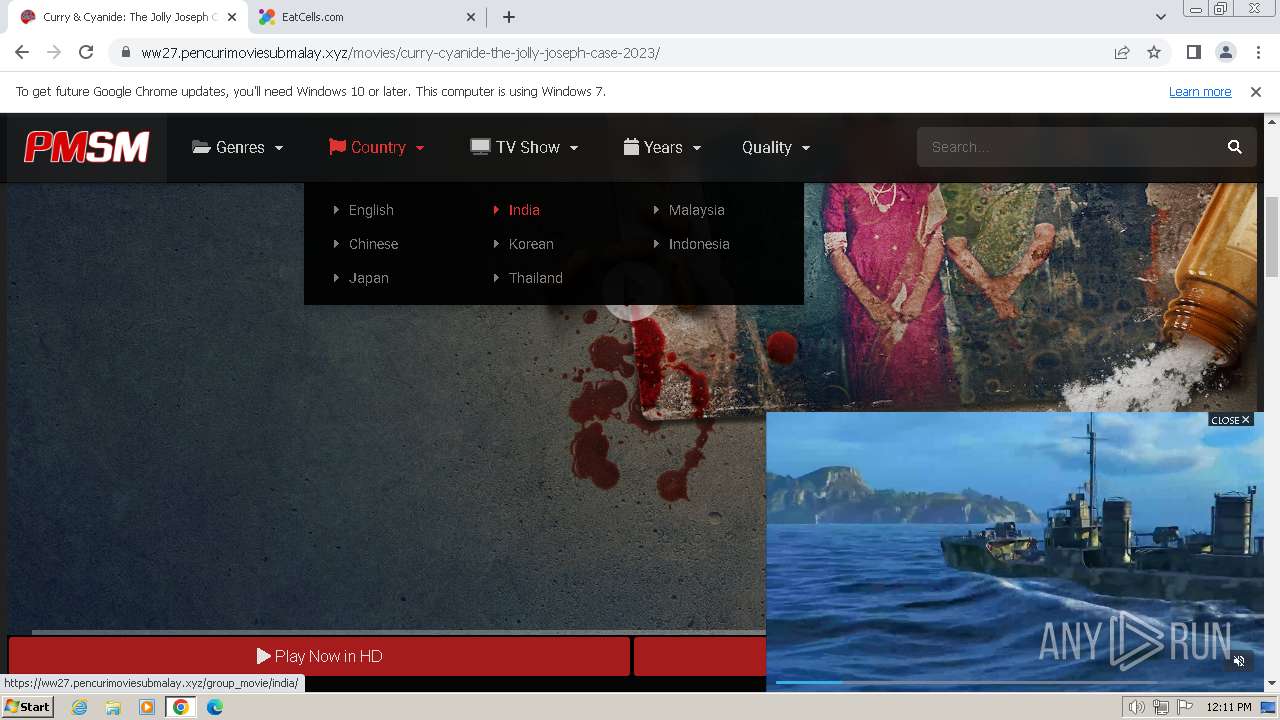Open the tab search chevron
1280x720 pixels.
pyautogui.click(x=1160, y=17)
